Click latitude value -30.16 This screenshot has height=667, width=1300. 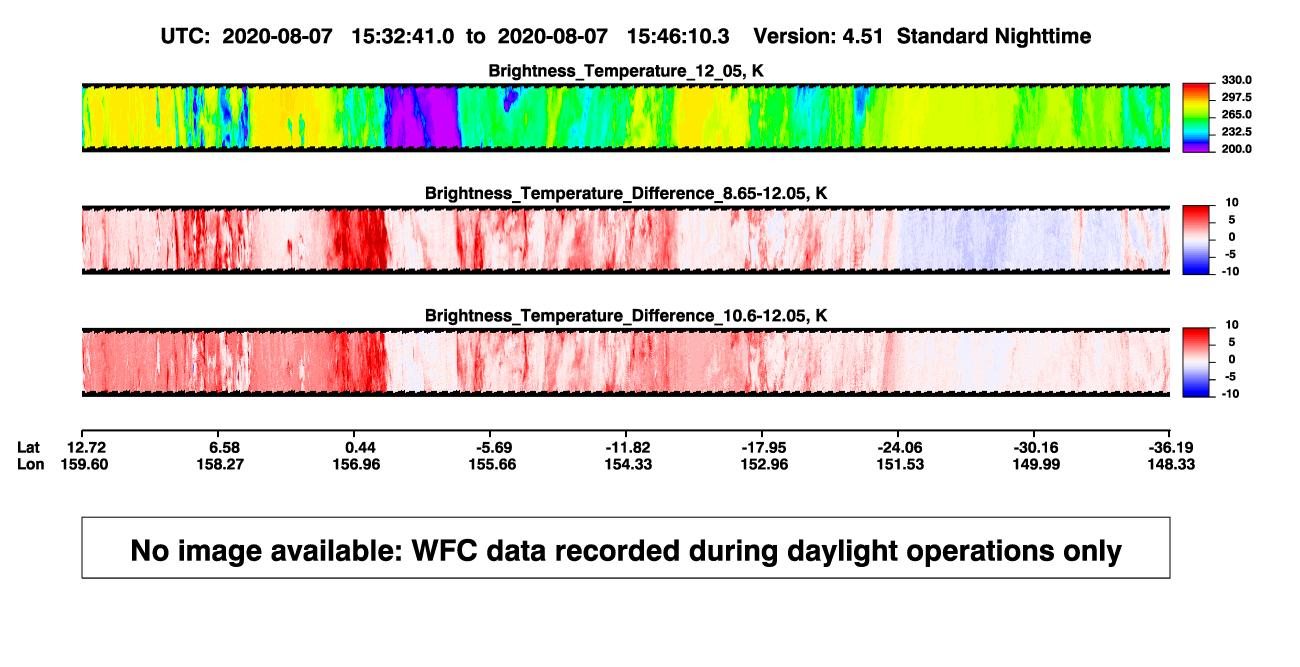[x=1037, y=446]
